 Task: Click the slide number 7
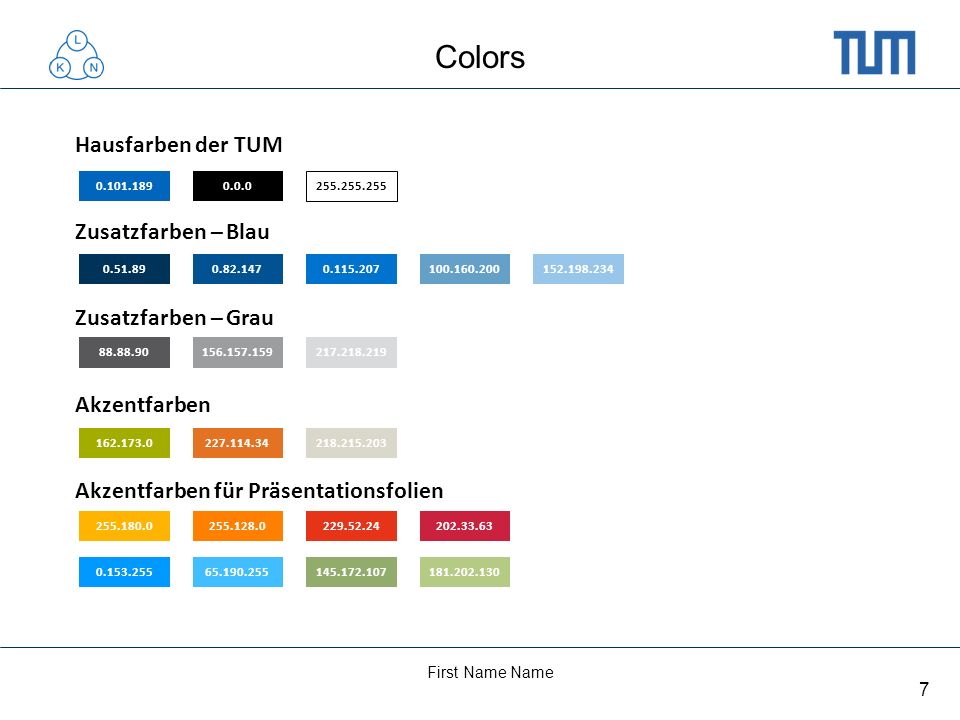924,689
